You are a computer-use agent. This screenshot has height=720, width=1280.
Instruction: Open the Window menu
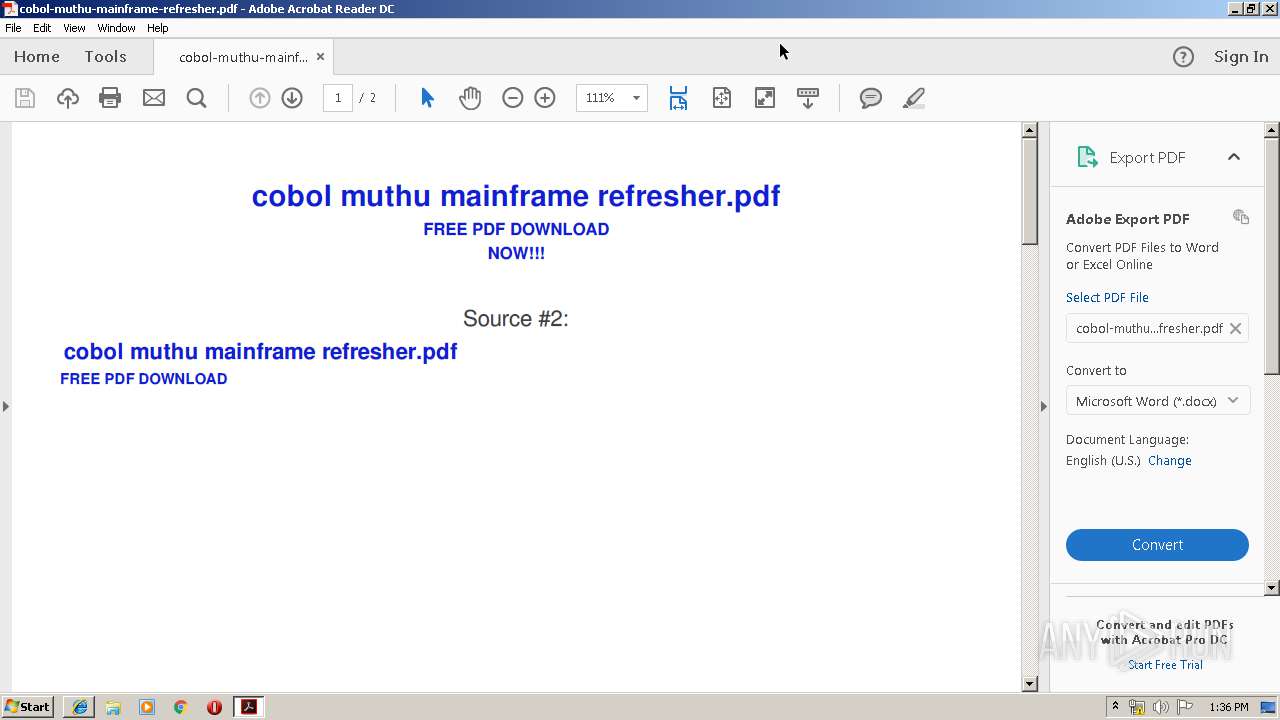pos(116,28)
